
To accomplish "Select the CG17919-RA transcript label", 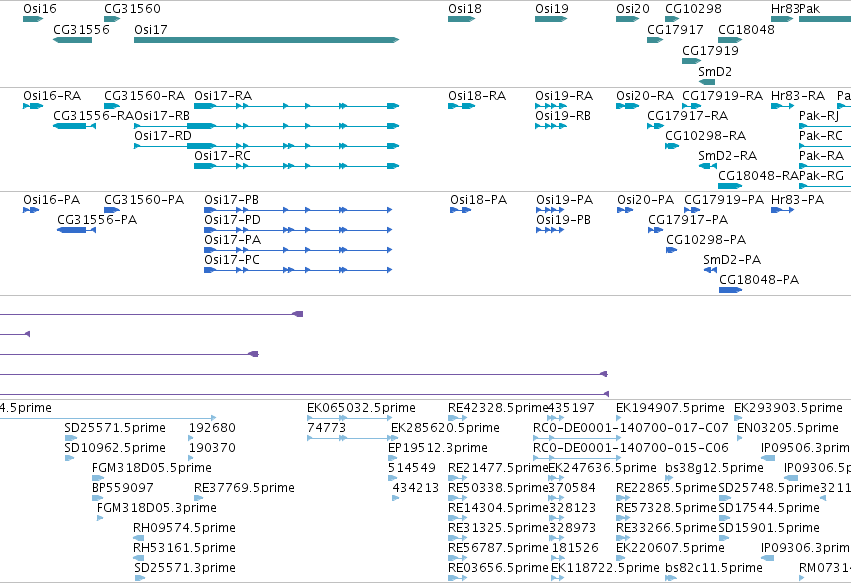I will click(722, 96).
